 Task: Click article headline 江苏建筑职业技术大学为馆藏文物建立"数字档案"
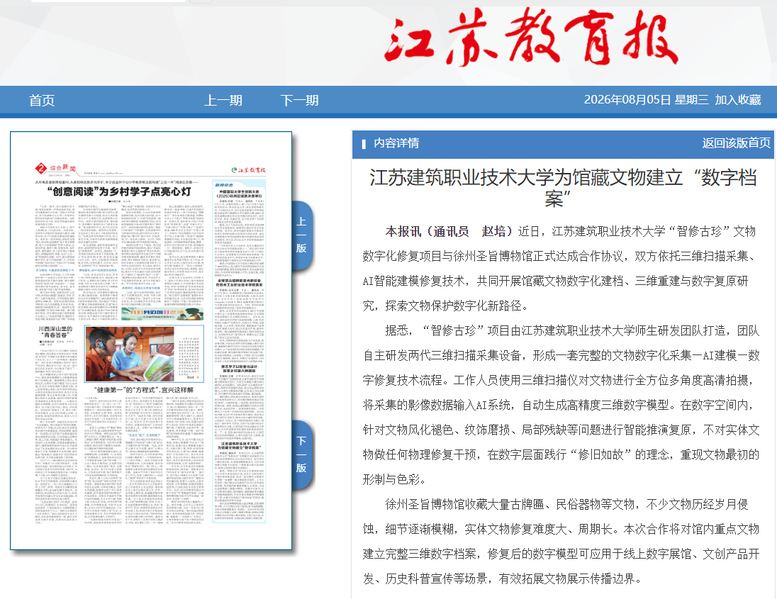(x=562, y=188)
